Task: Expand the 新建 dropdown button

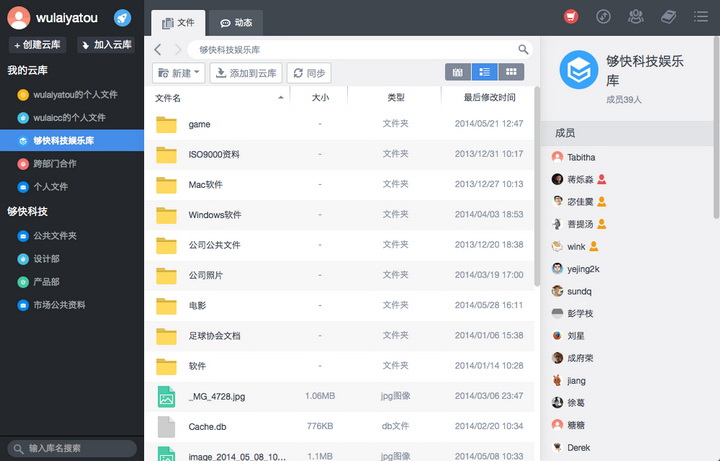Action: (179, 73)
